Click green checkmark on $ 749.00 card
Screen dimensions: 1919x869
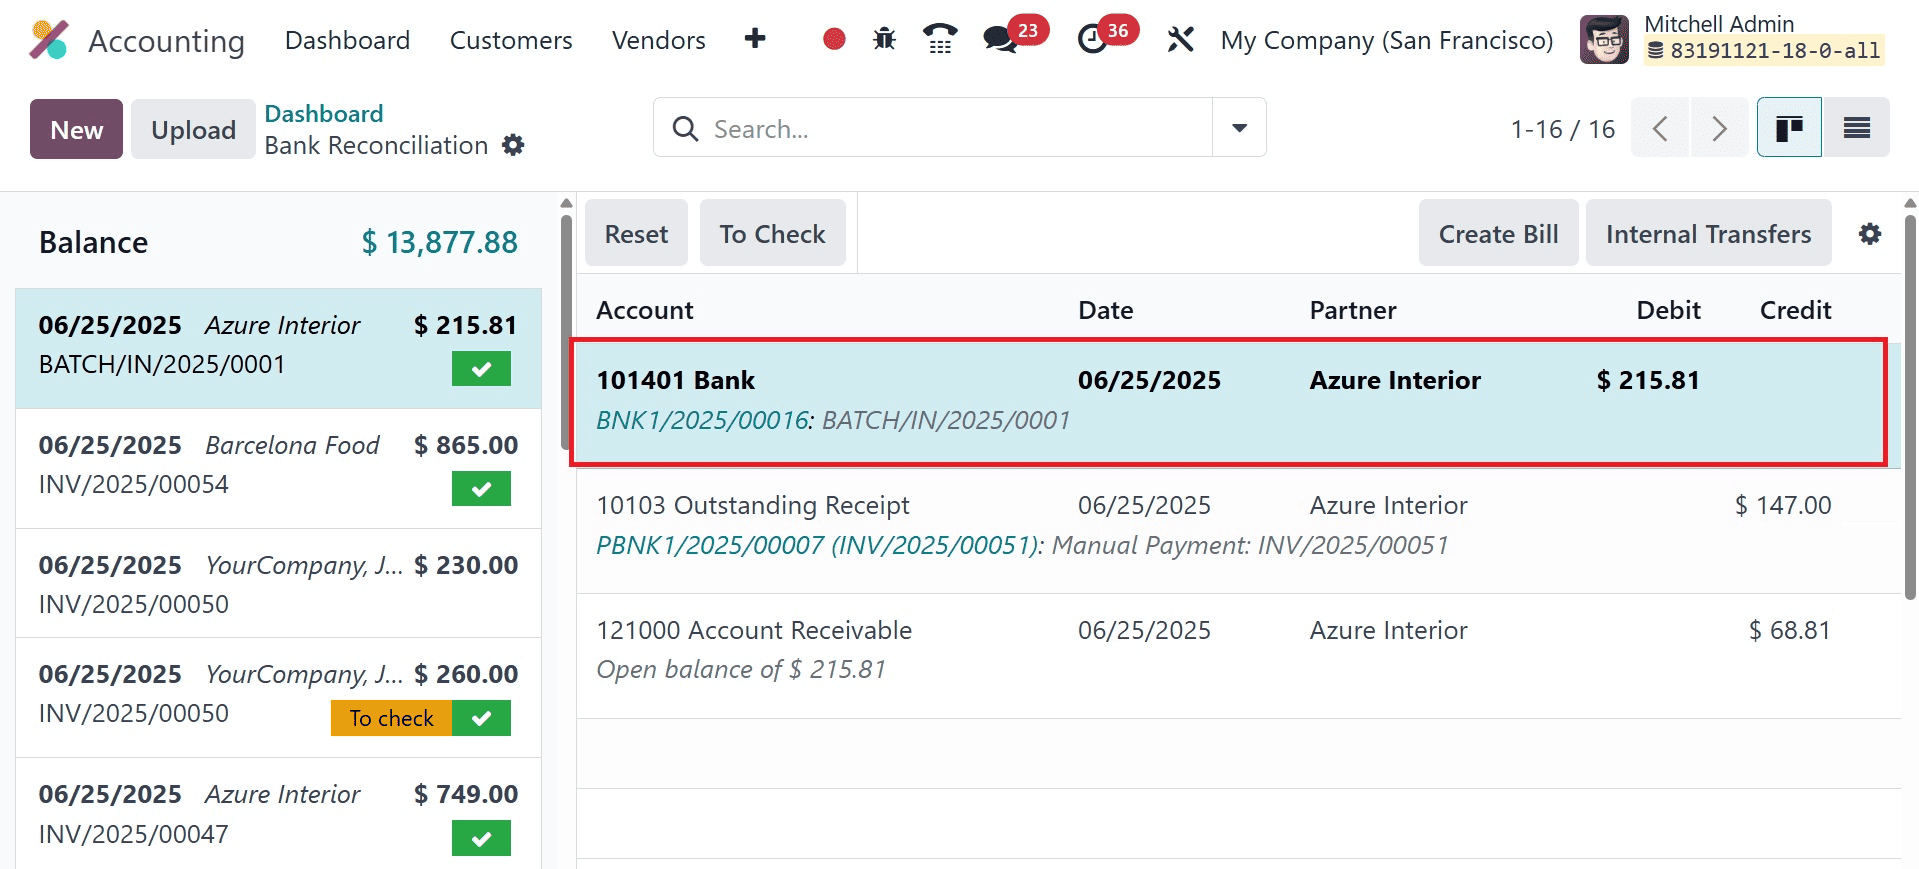[x=481, y=838]
